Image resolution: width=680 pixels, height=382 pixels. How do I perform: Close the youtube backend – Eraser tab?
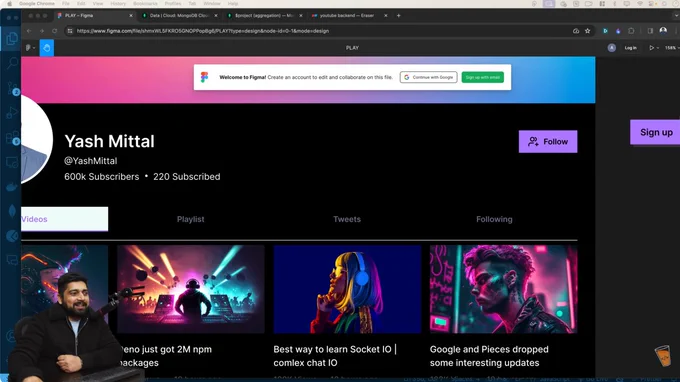pyautogui.click(x=386, y=15)
